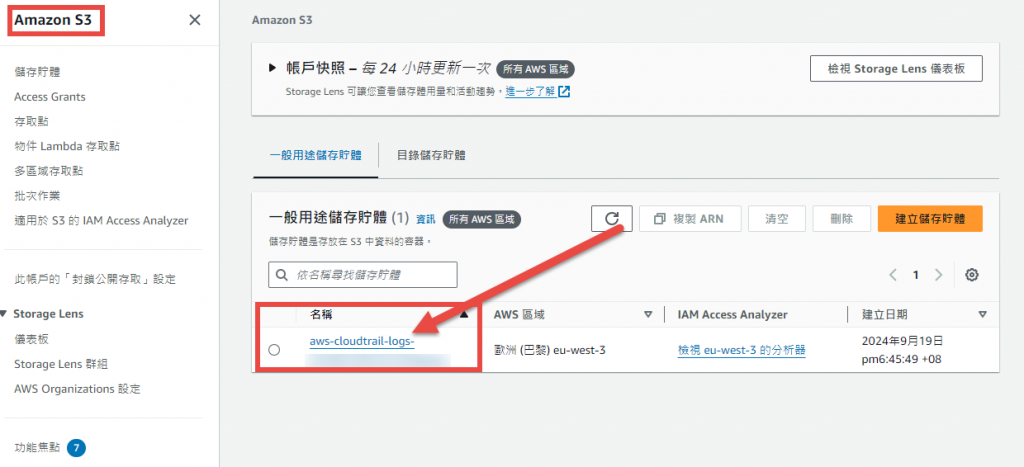Focus the 依名稱尋找儲存貯體 search field
Screen dimensions: 1024x467
pos(362,275)
